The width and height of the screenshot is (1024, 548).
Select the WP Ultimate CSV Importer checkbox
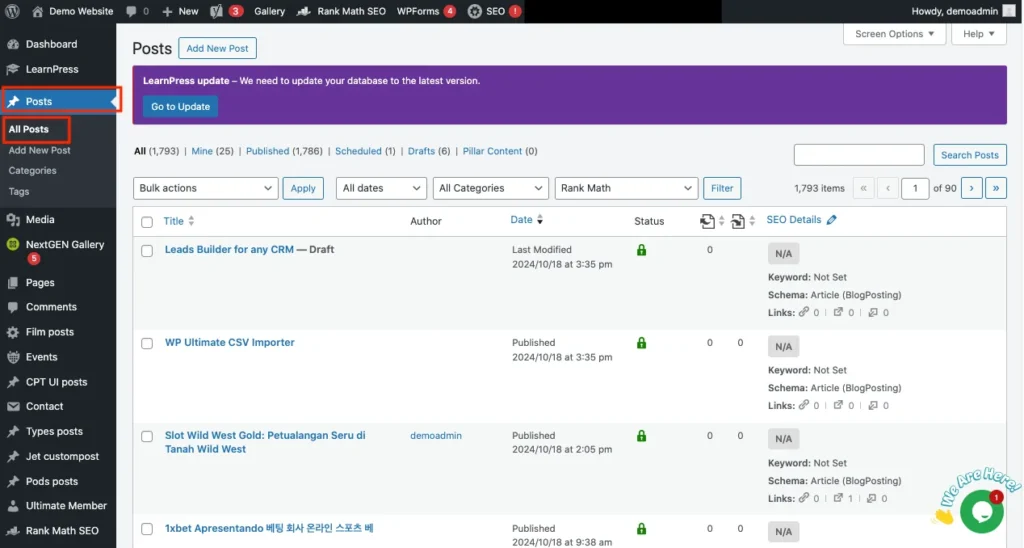pos(147,343)
